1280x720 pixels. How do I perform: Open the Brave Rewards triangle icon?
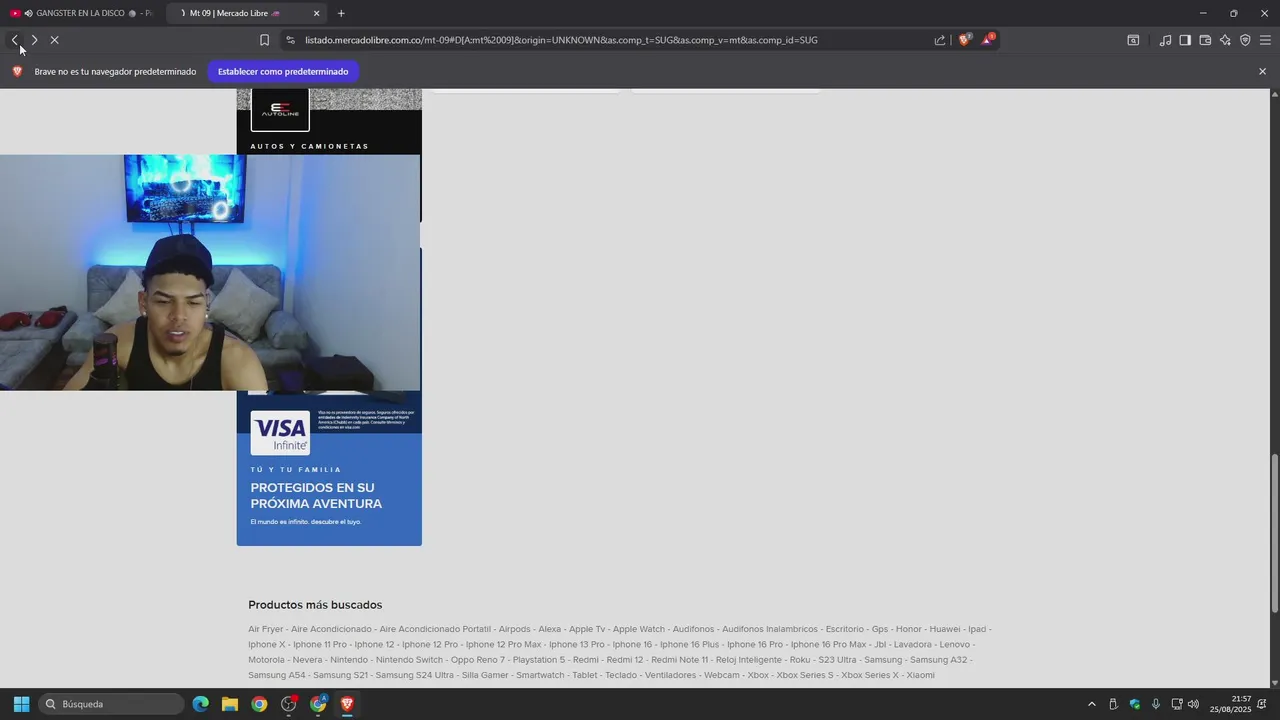point(987,40)
